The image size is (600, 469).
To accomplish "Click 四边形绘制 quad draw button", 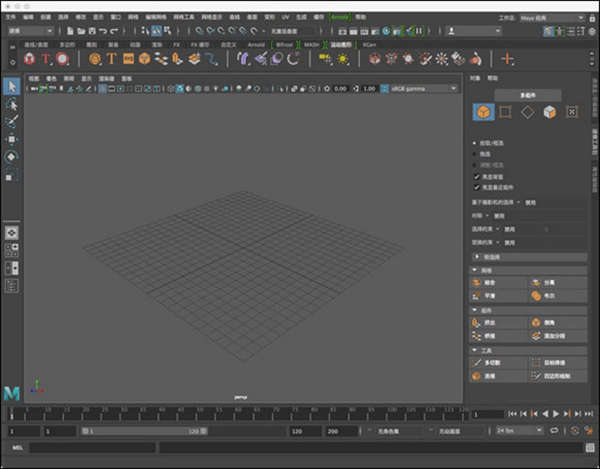I will coord(558,376).
